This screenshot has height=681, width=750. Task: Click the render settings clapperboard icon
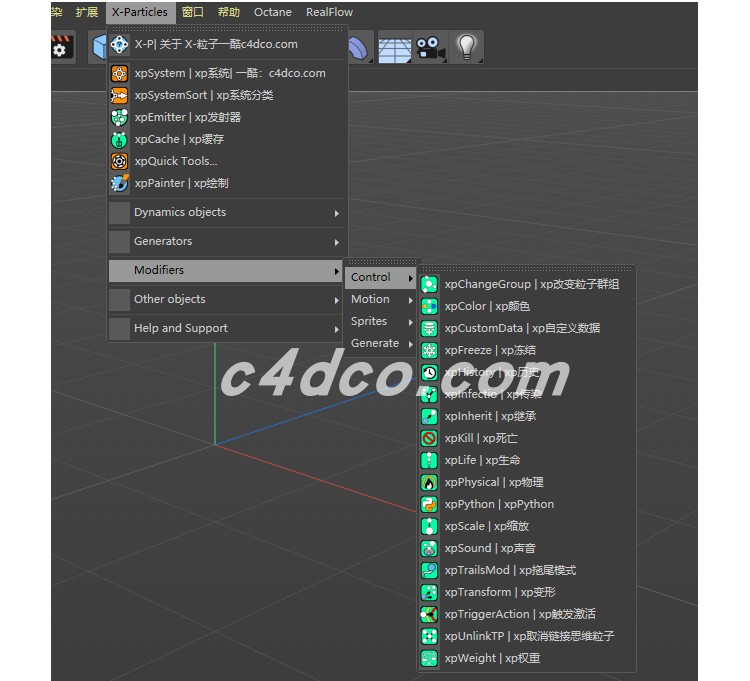tap(62, 47)
